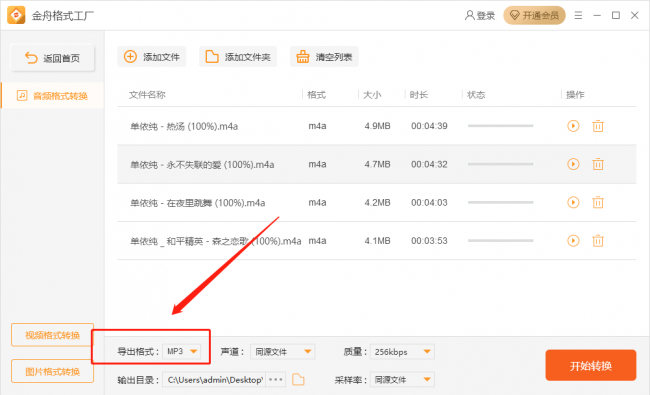Delete the 森之恋歌 row
Viewport: 650px width, 395px height.
(x=597, y=240)
